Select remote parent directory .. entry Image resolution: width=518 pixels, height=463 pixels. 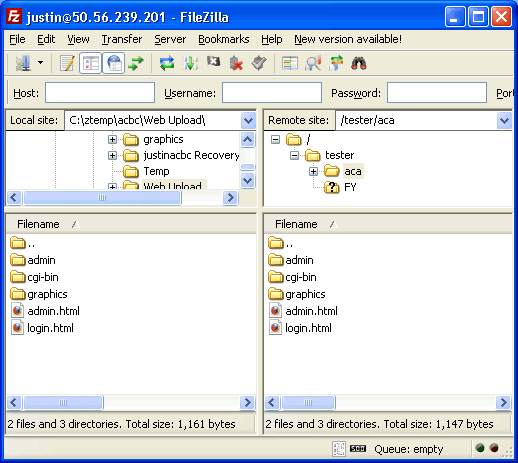point(281,243)
